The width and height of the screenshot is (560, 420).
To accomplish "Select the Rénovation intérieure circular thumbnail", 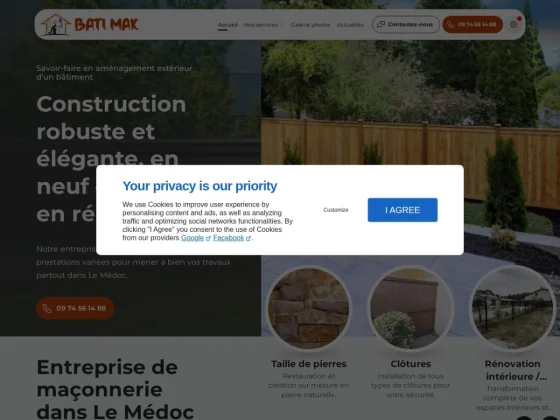I will [512, 308].
